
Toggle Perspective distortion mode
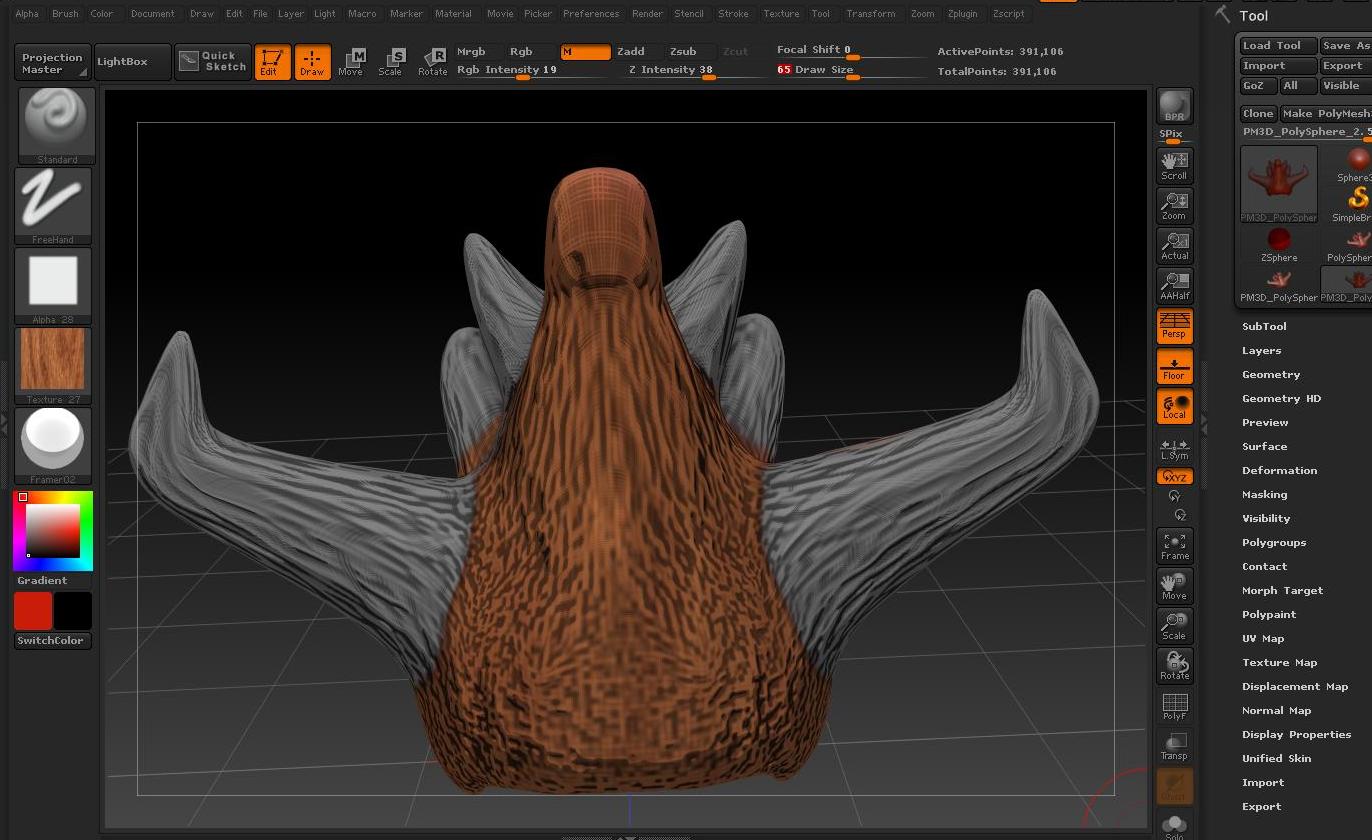click(x=1173, y=325)
